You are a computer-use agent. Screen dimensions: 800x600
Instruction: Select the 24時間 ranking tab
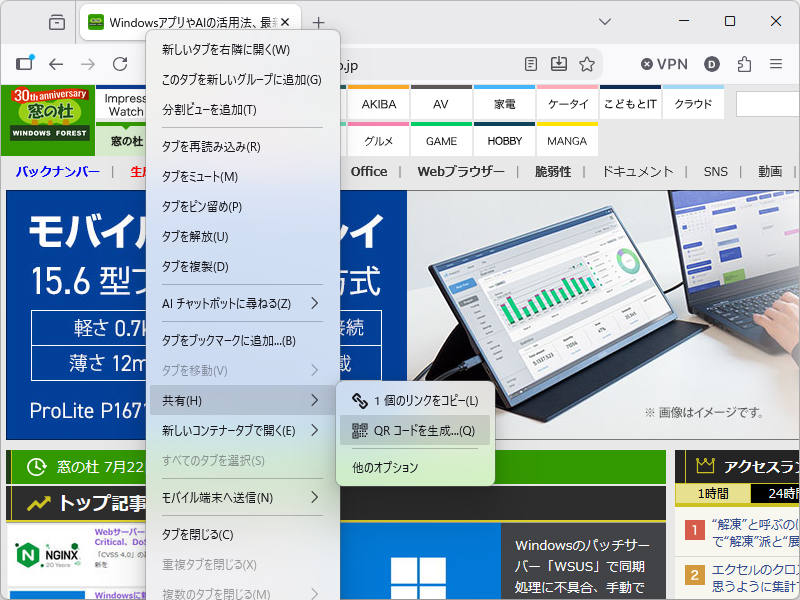776,493
